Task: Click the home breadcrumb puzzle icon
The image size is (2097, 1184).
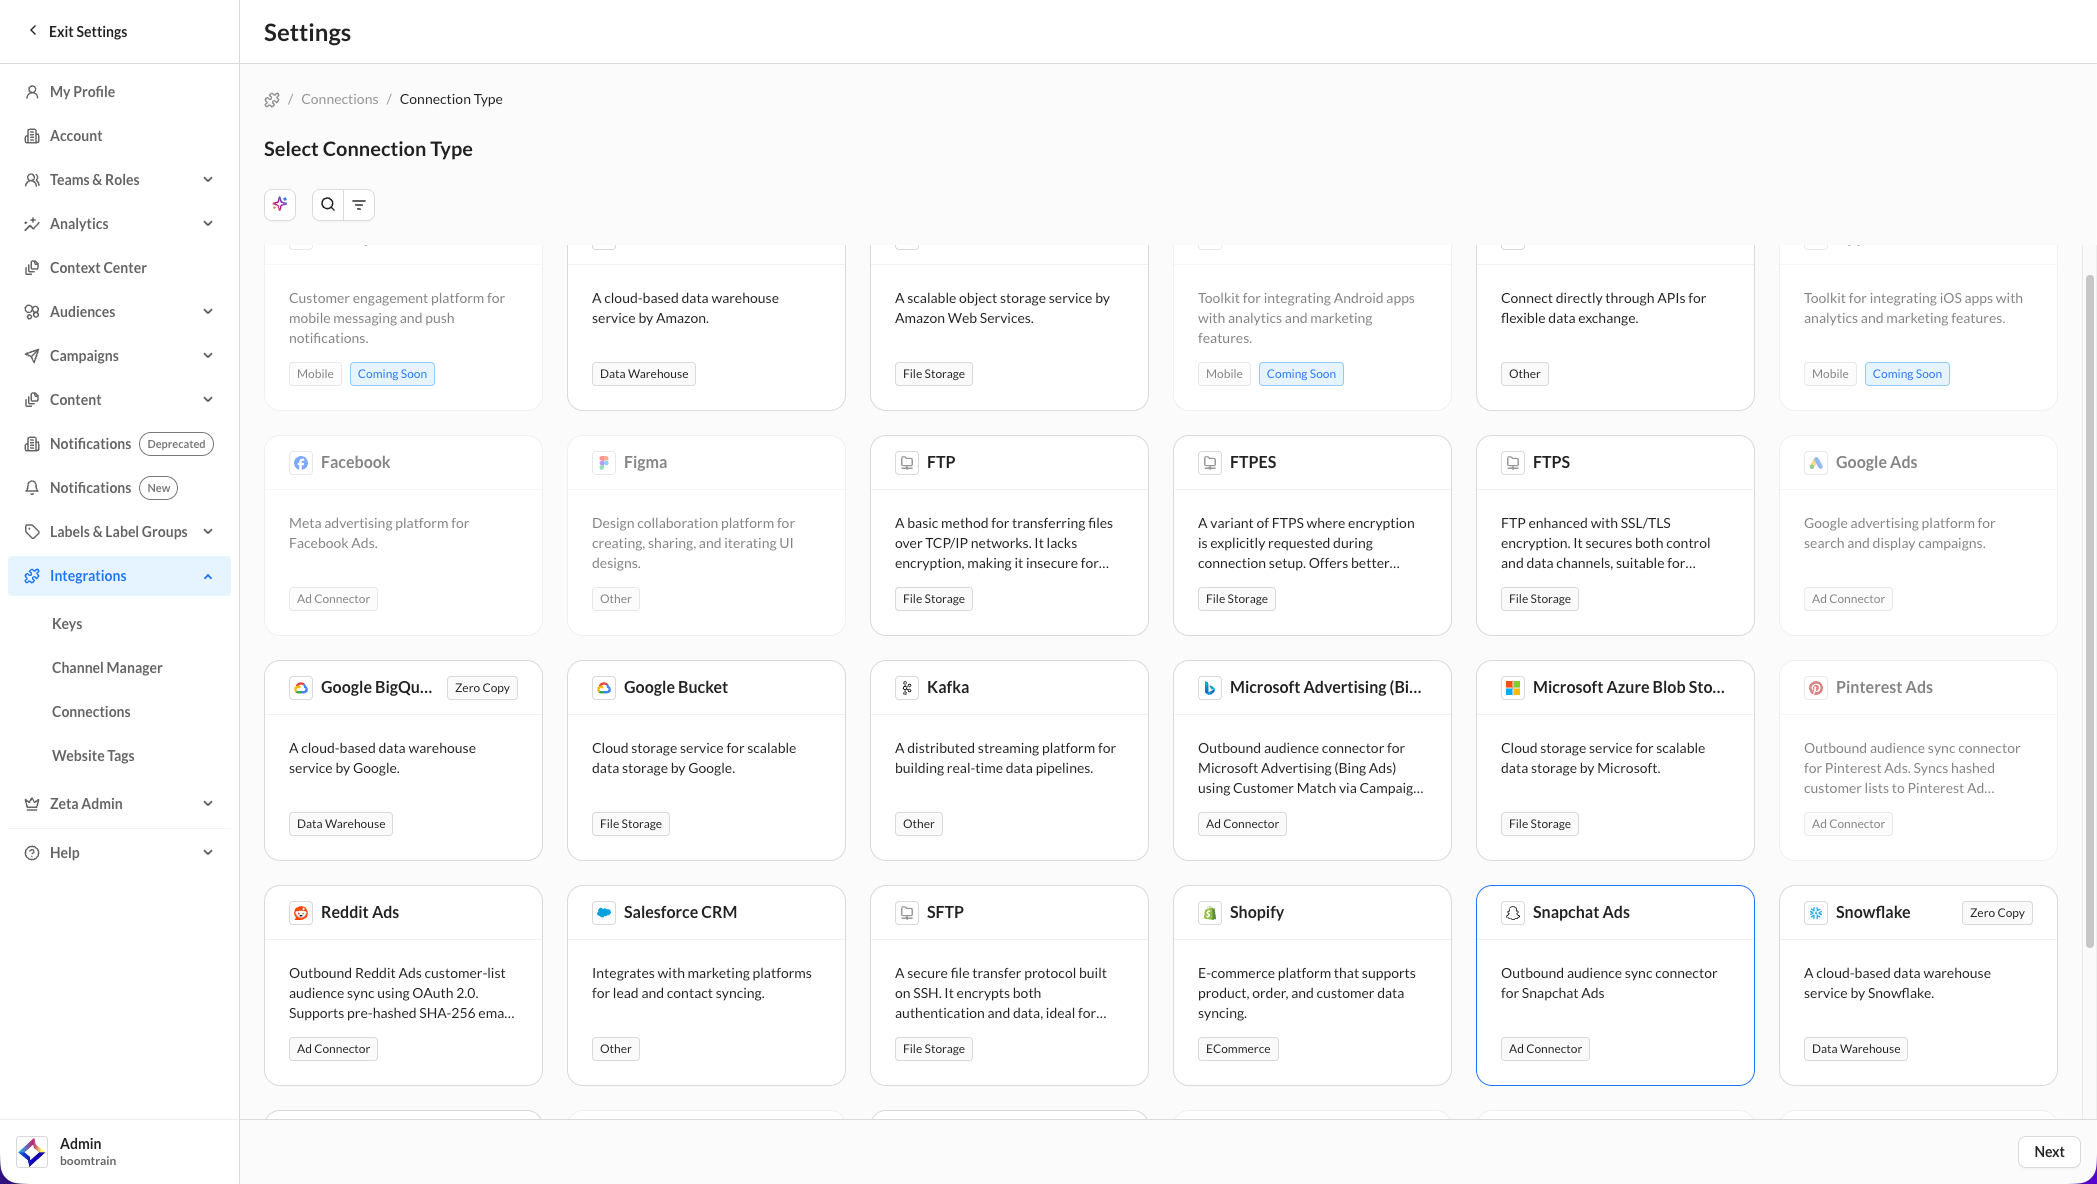Action: [272, 99]
